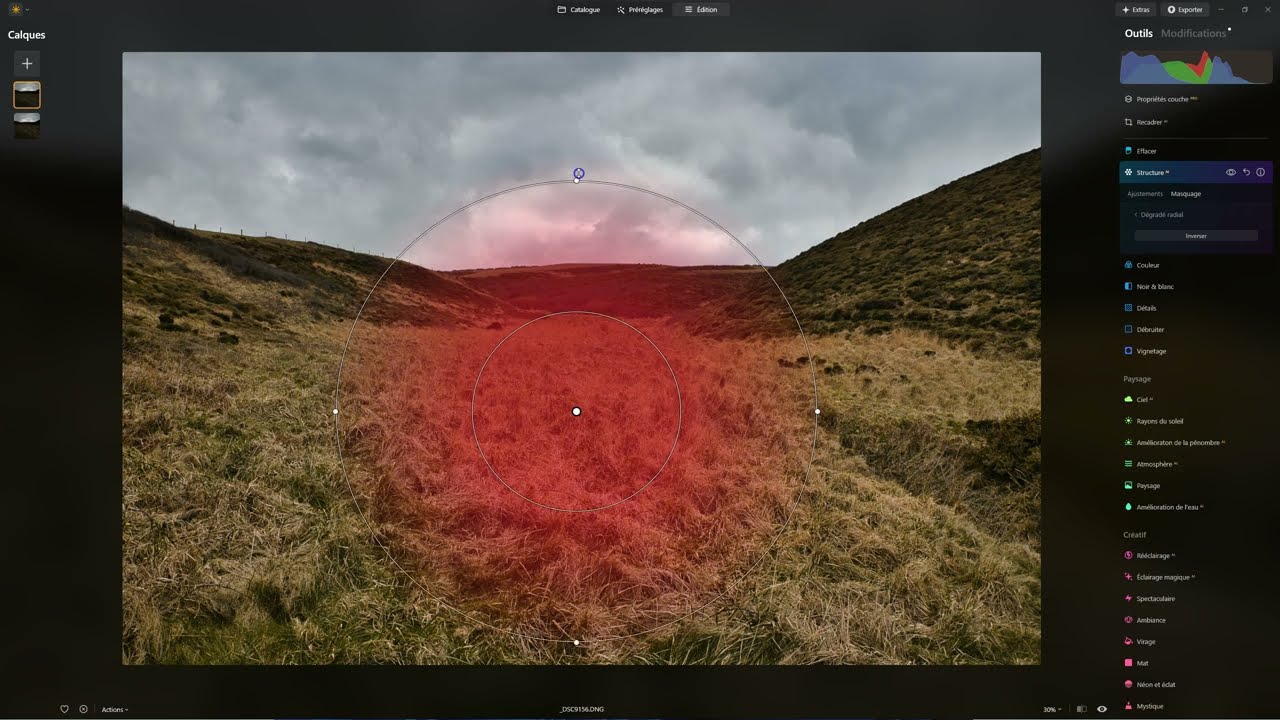
Task: Switch to the Ajustements tab
Action: point(1145,194)
